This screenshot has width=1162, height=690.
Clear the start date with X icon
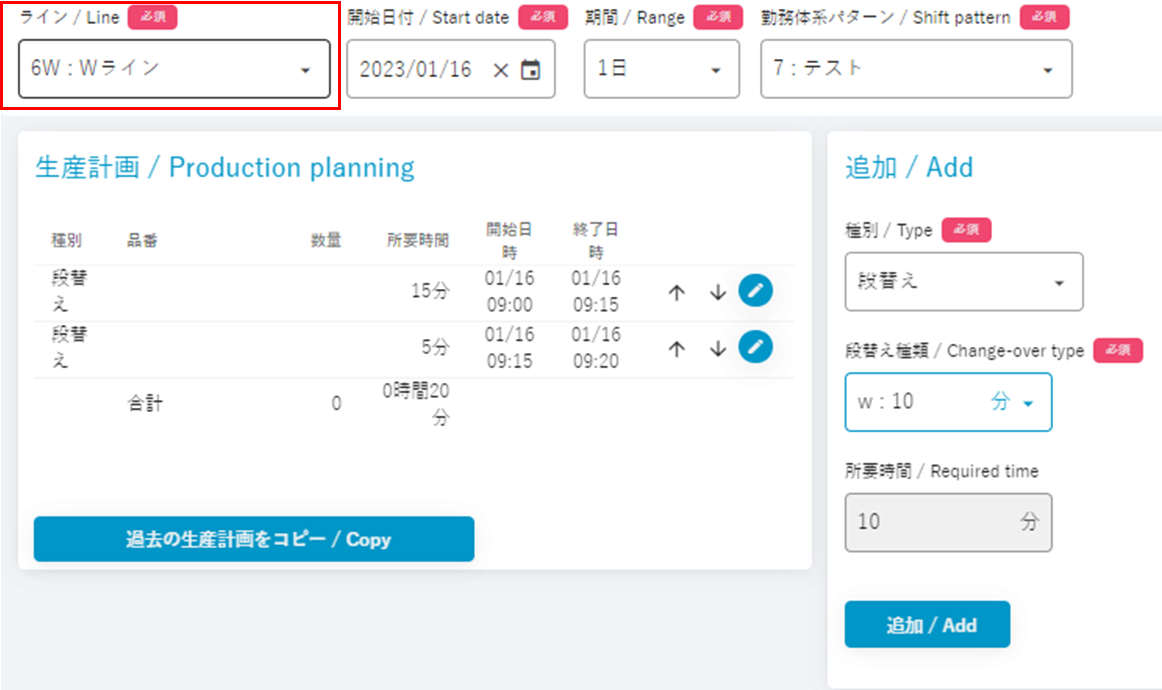[x=501, y=70]
